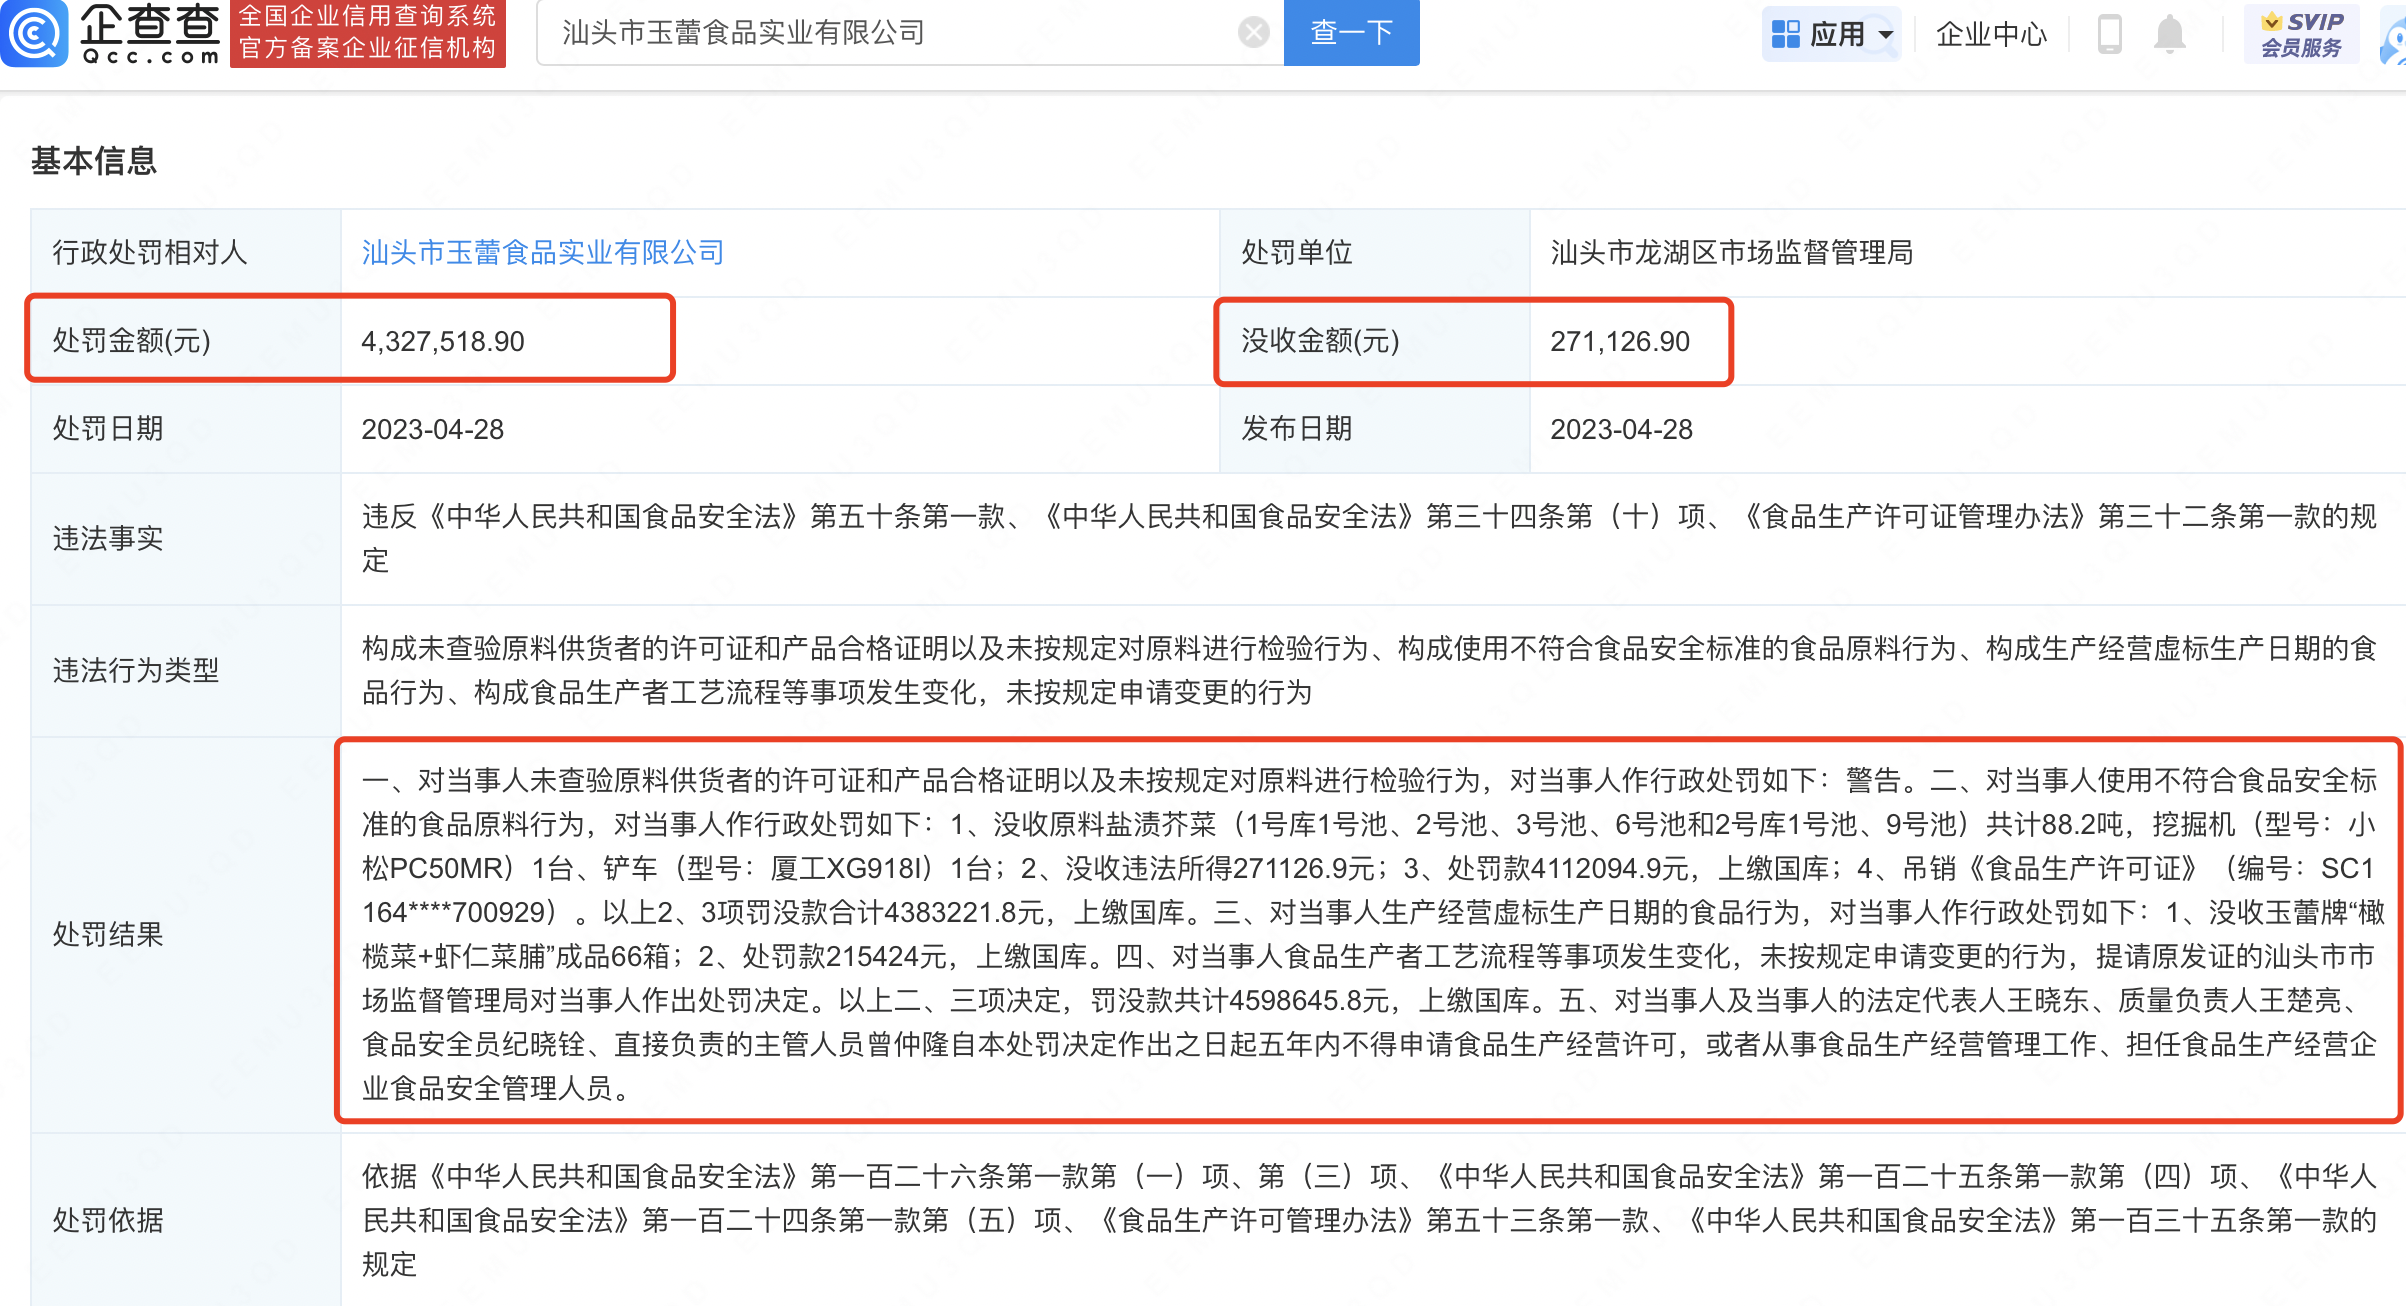This screenshot has width=2406, height=1306.
Task: Click the Qcc.com logo icon
Action: 34,32
